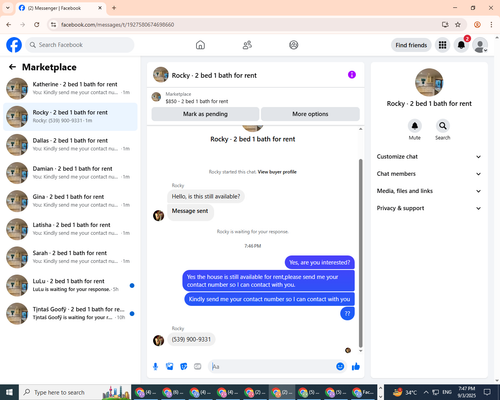
Task: Open the purple conversation information icon
Action: [x=352, y=75]
